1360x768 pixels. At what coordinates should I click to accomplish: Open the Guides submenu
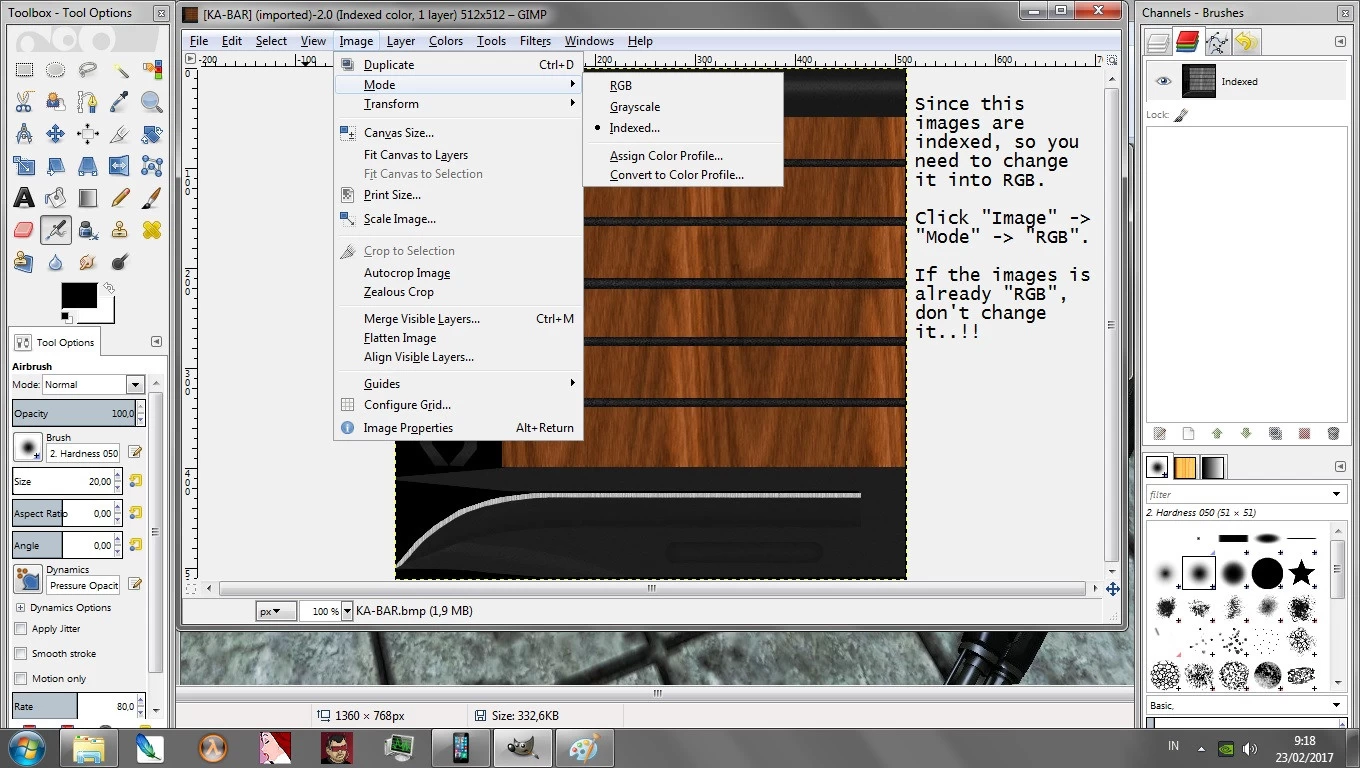[x=458, y=384]
